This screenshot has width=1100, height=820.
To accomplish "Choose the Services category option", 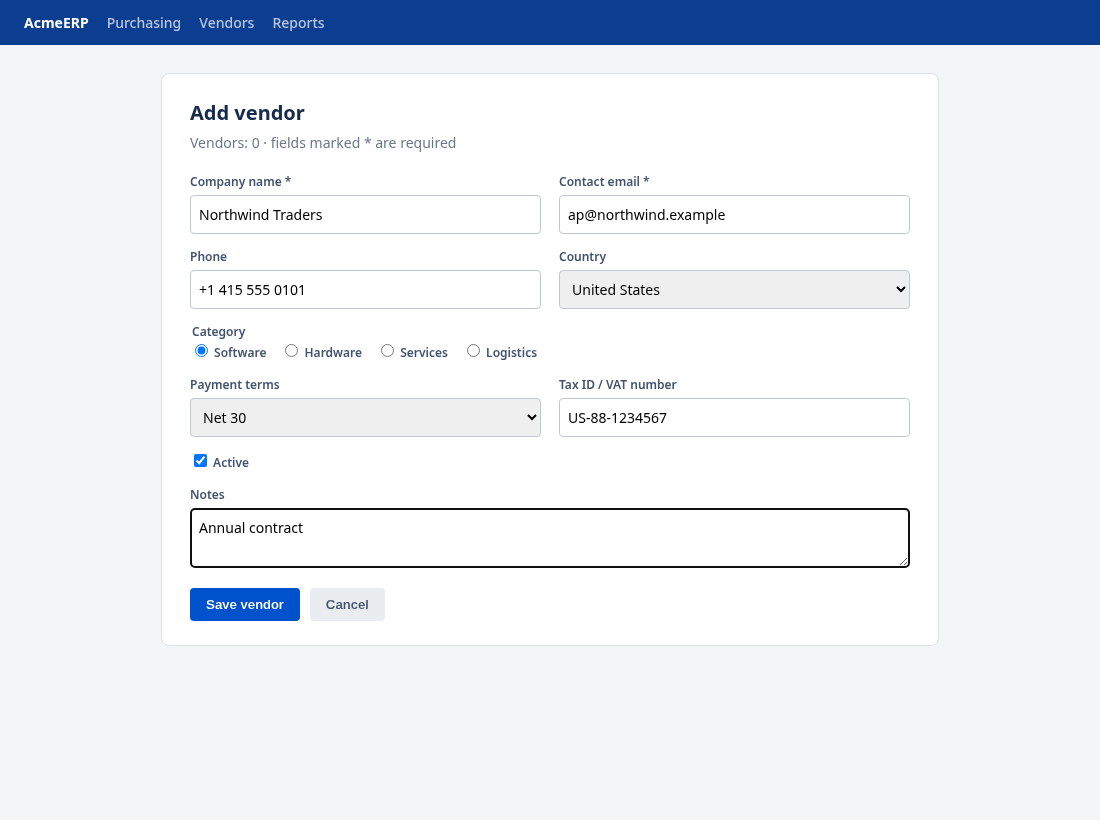I will click(x=387, y=351).
